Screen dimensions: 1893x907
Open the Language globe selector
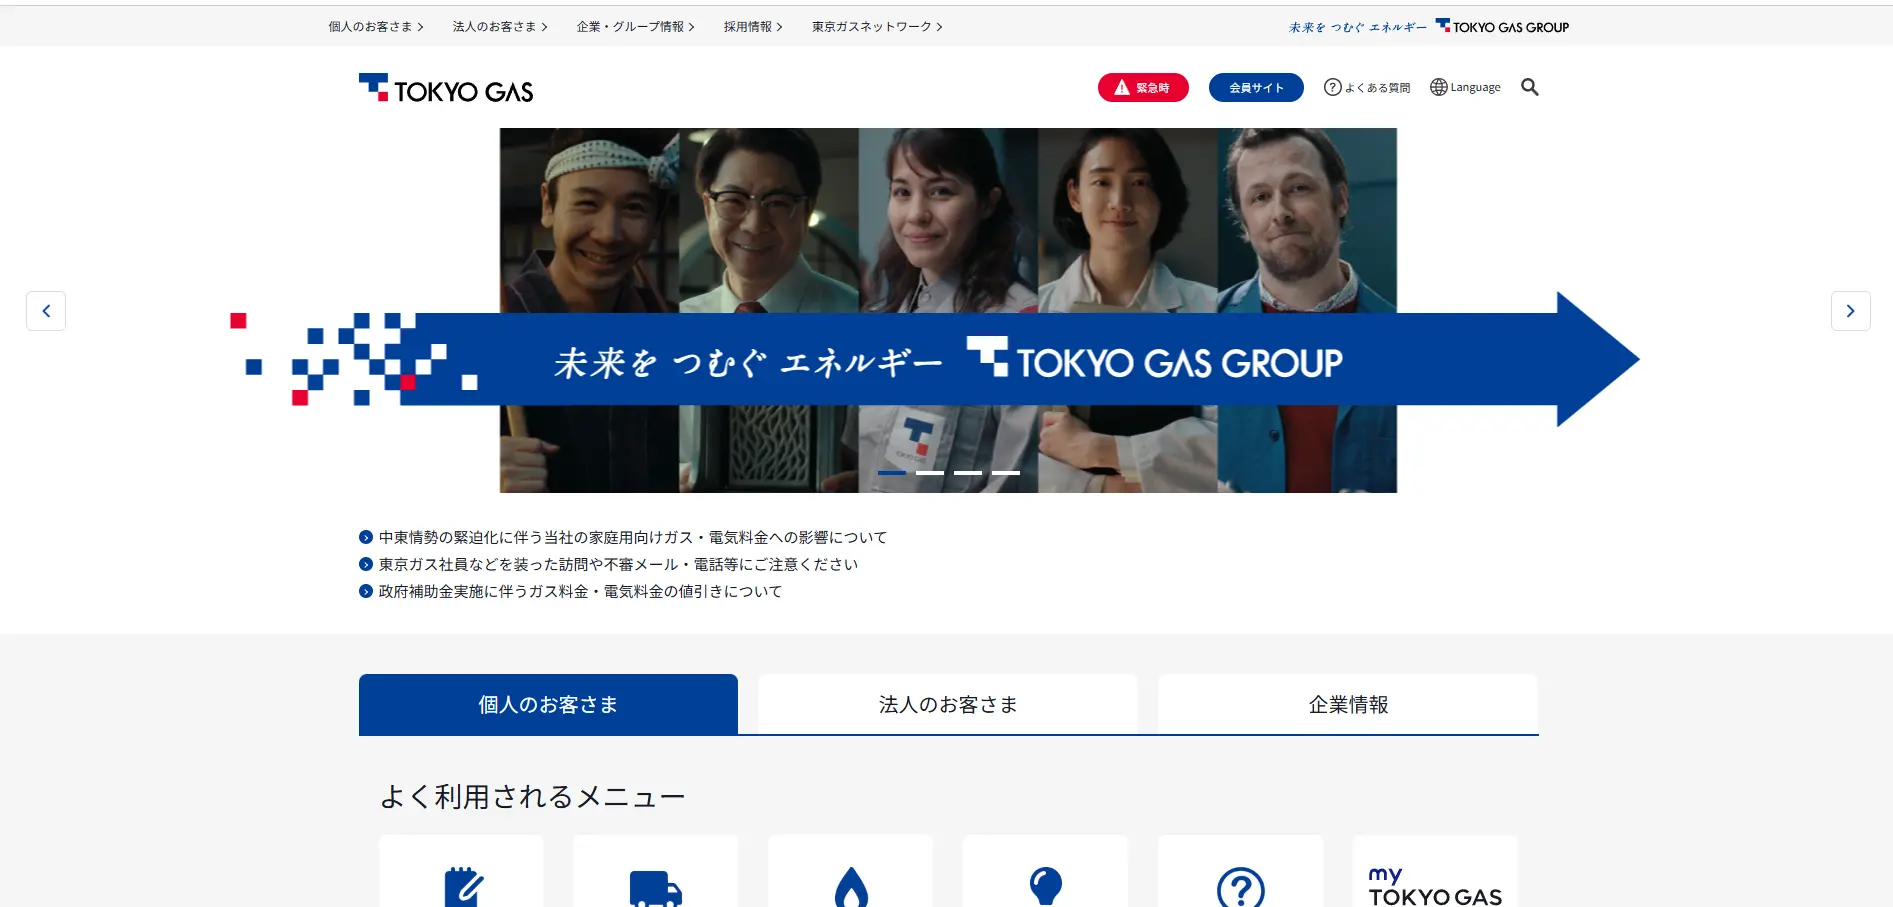[x=1465, y=87]
